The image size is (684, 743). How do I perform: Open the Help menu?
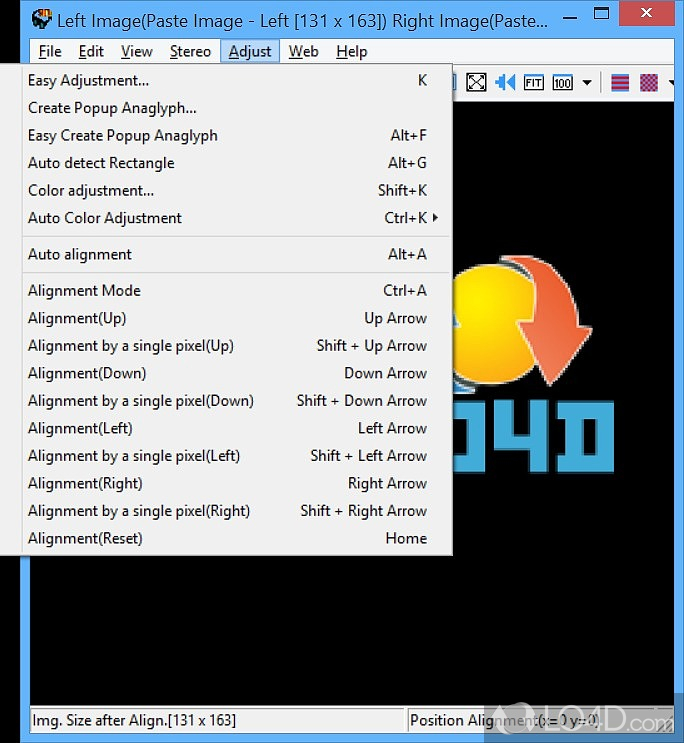(352, 51)
